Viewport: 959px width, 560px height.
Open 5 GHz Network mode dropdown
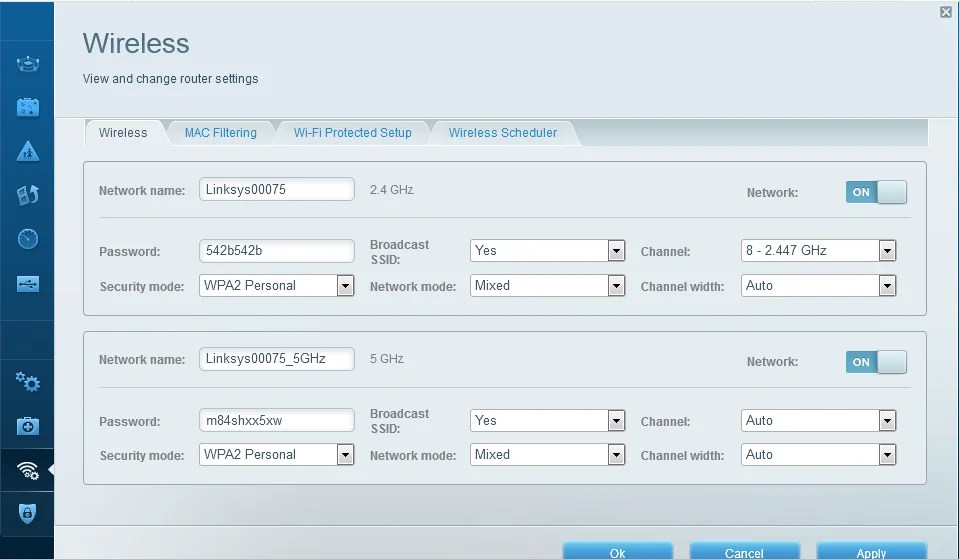[547, 455]
